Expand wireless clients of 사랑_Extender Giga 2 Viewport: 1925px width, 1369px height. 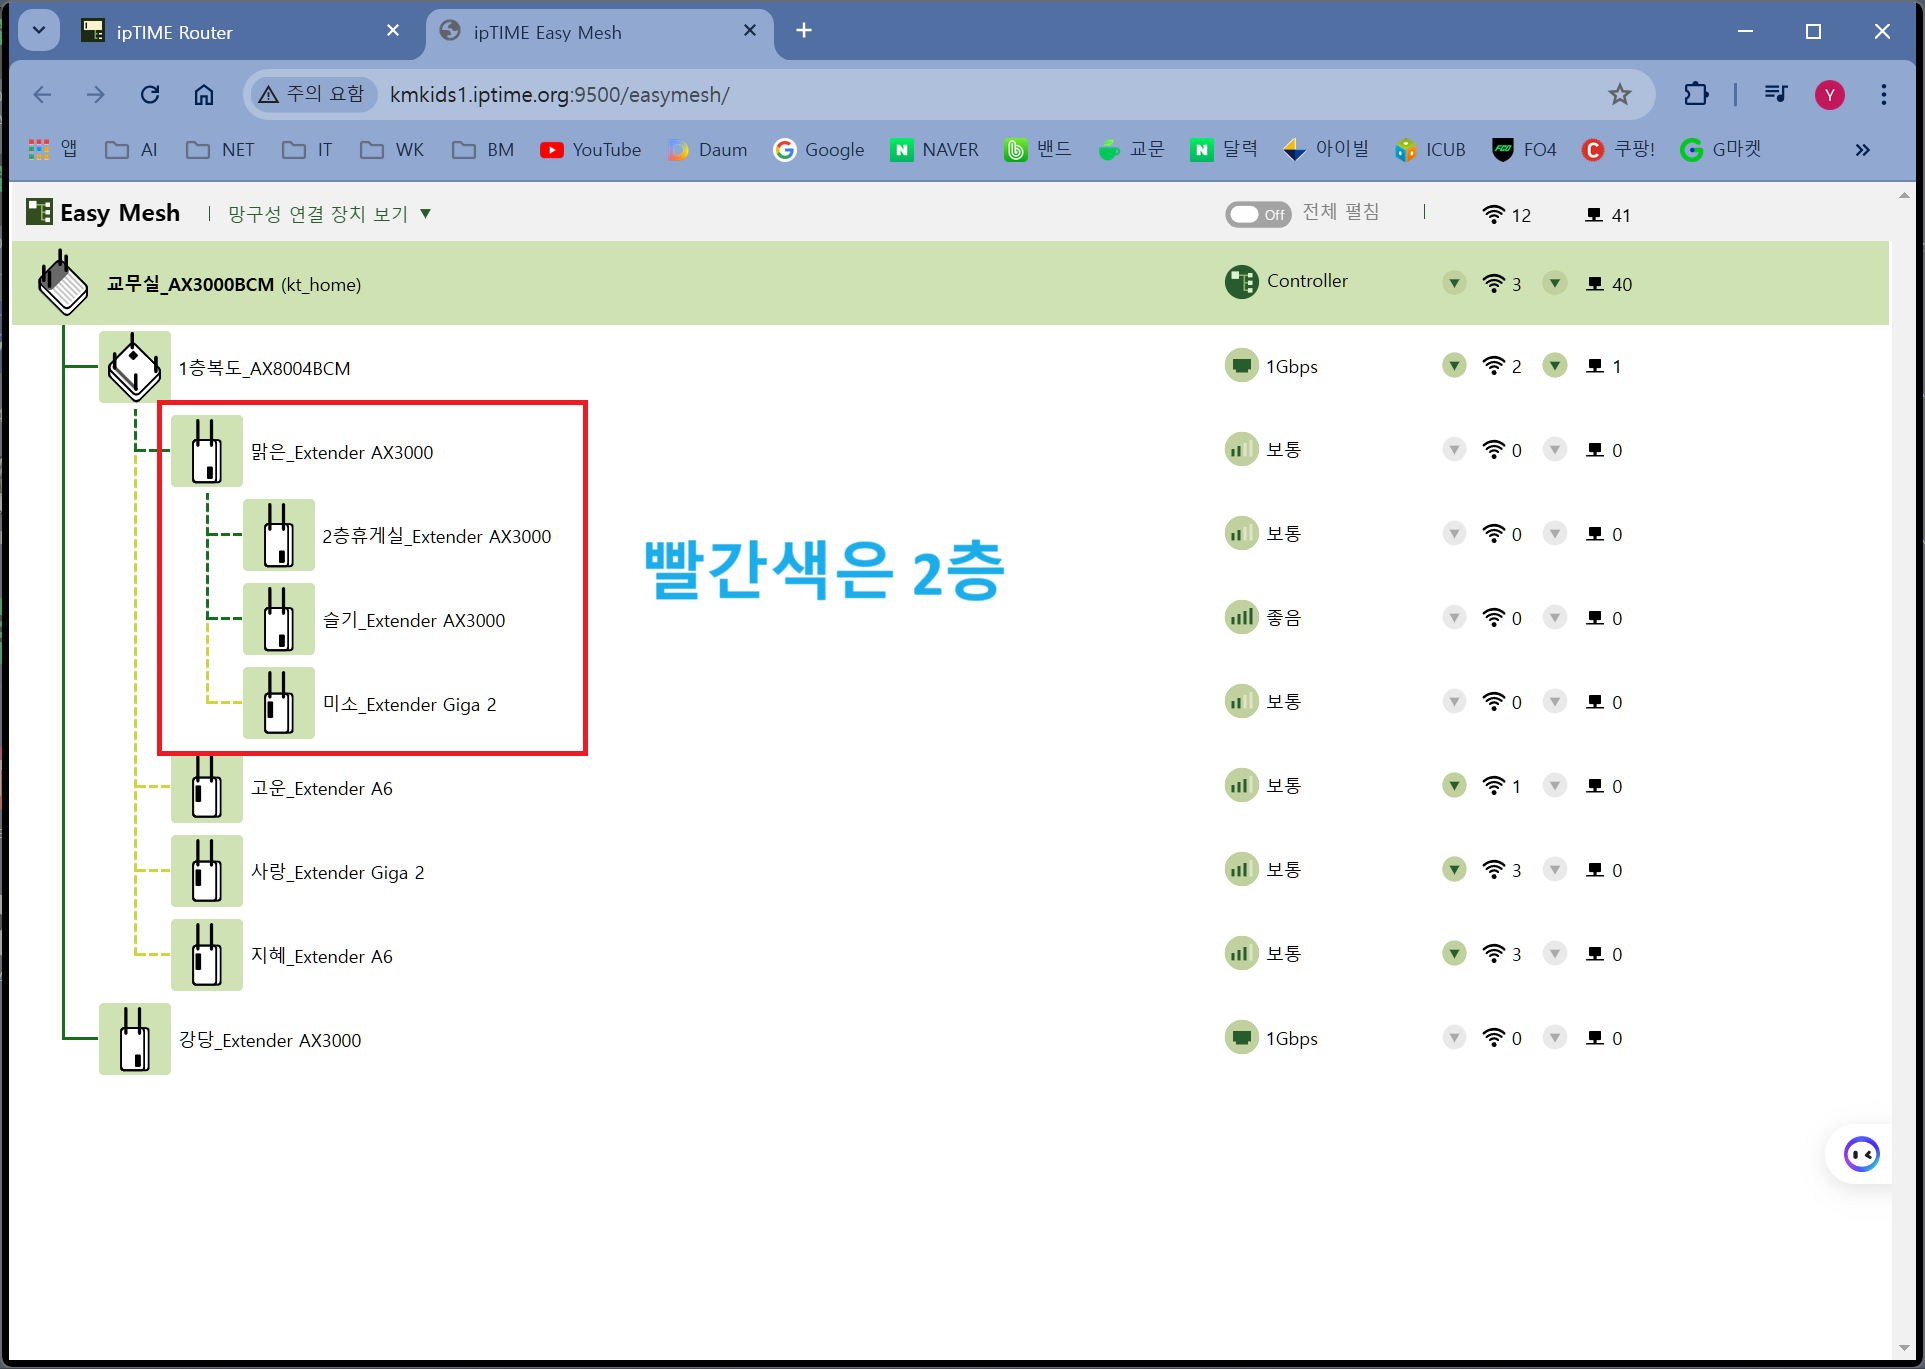(1455, 869)
